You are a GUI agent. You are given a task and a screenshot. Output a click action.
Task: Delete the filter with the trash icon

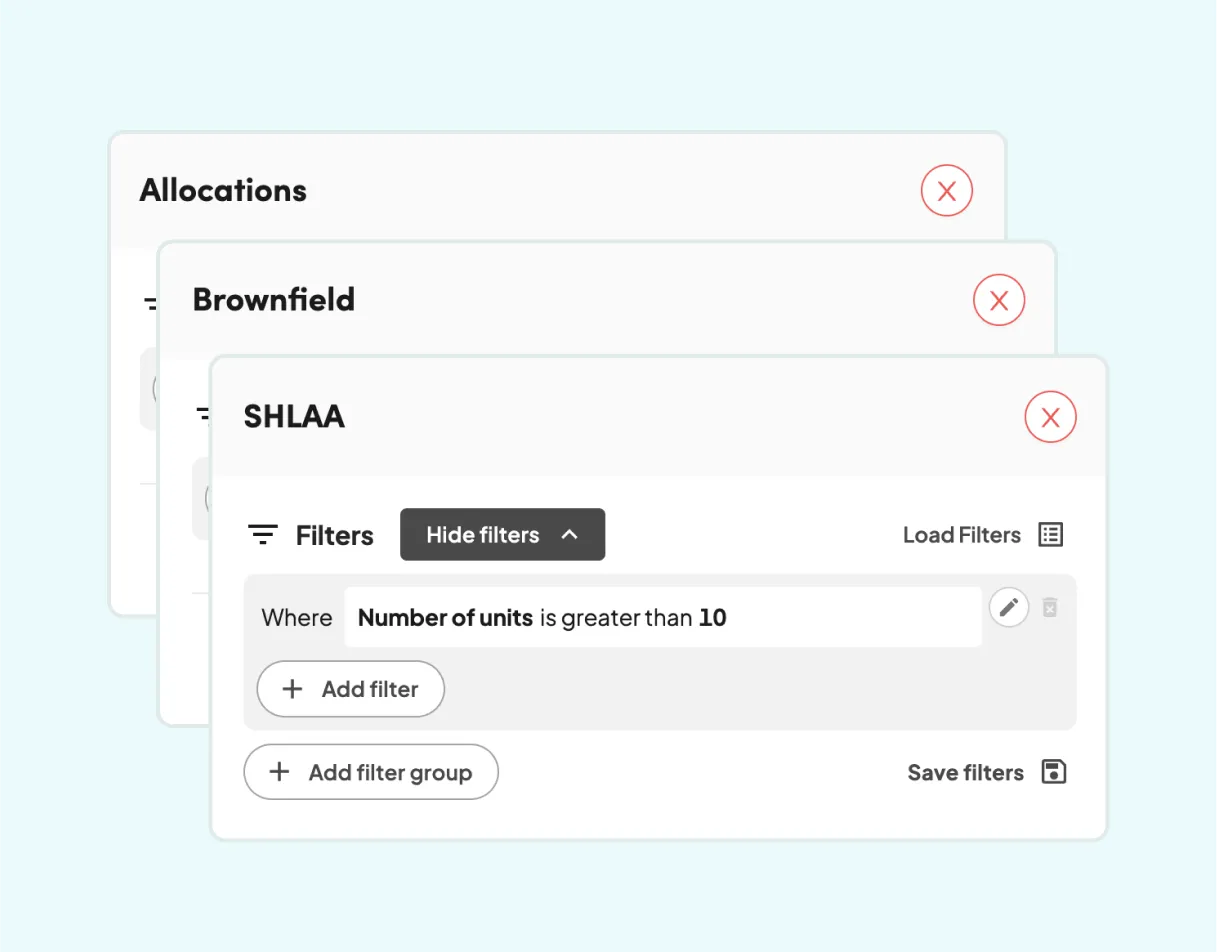[x=1050, y=607]
